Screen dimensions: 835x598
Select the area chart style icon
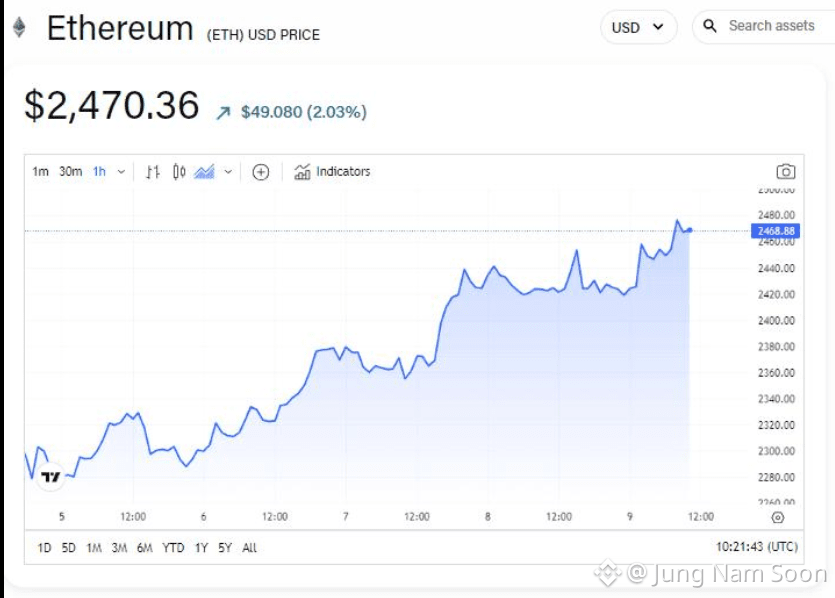tap(204, 172)
